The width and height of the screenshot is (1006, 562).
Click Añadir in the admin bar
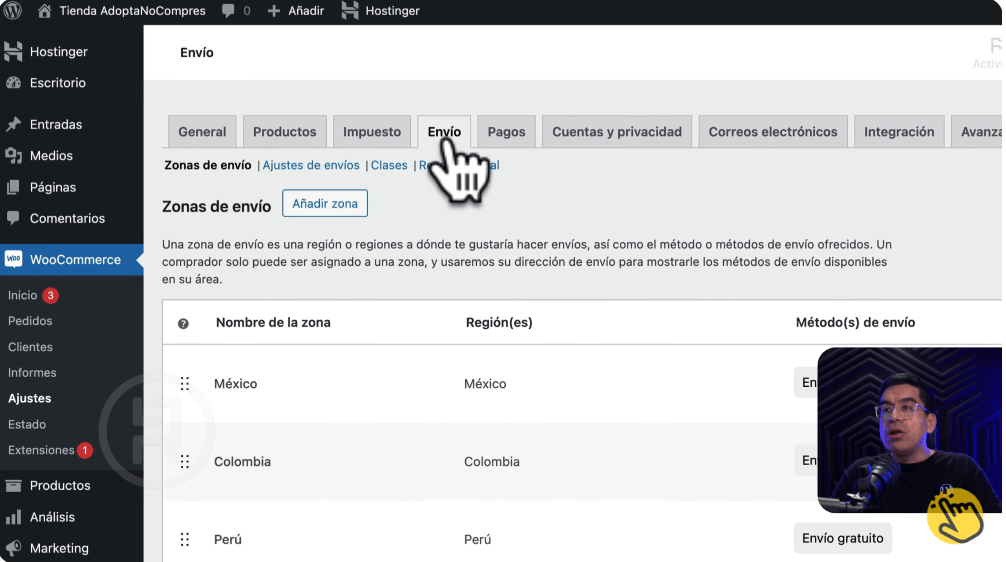pyautogui.click(x=306, y=11)
